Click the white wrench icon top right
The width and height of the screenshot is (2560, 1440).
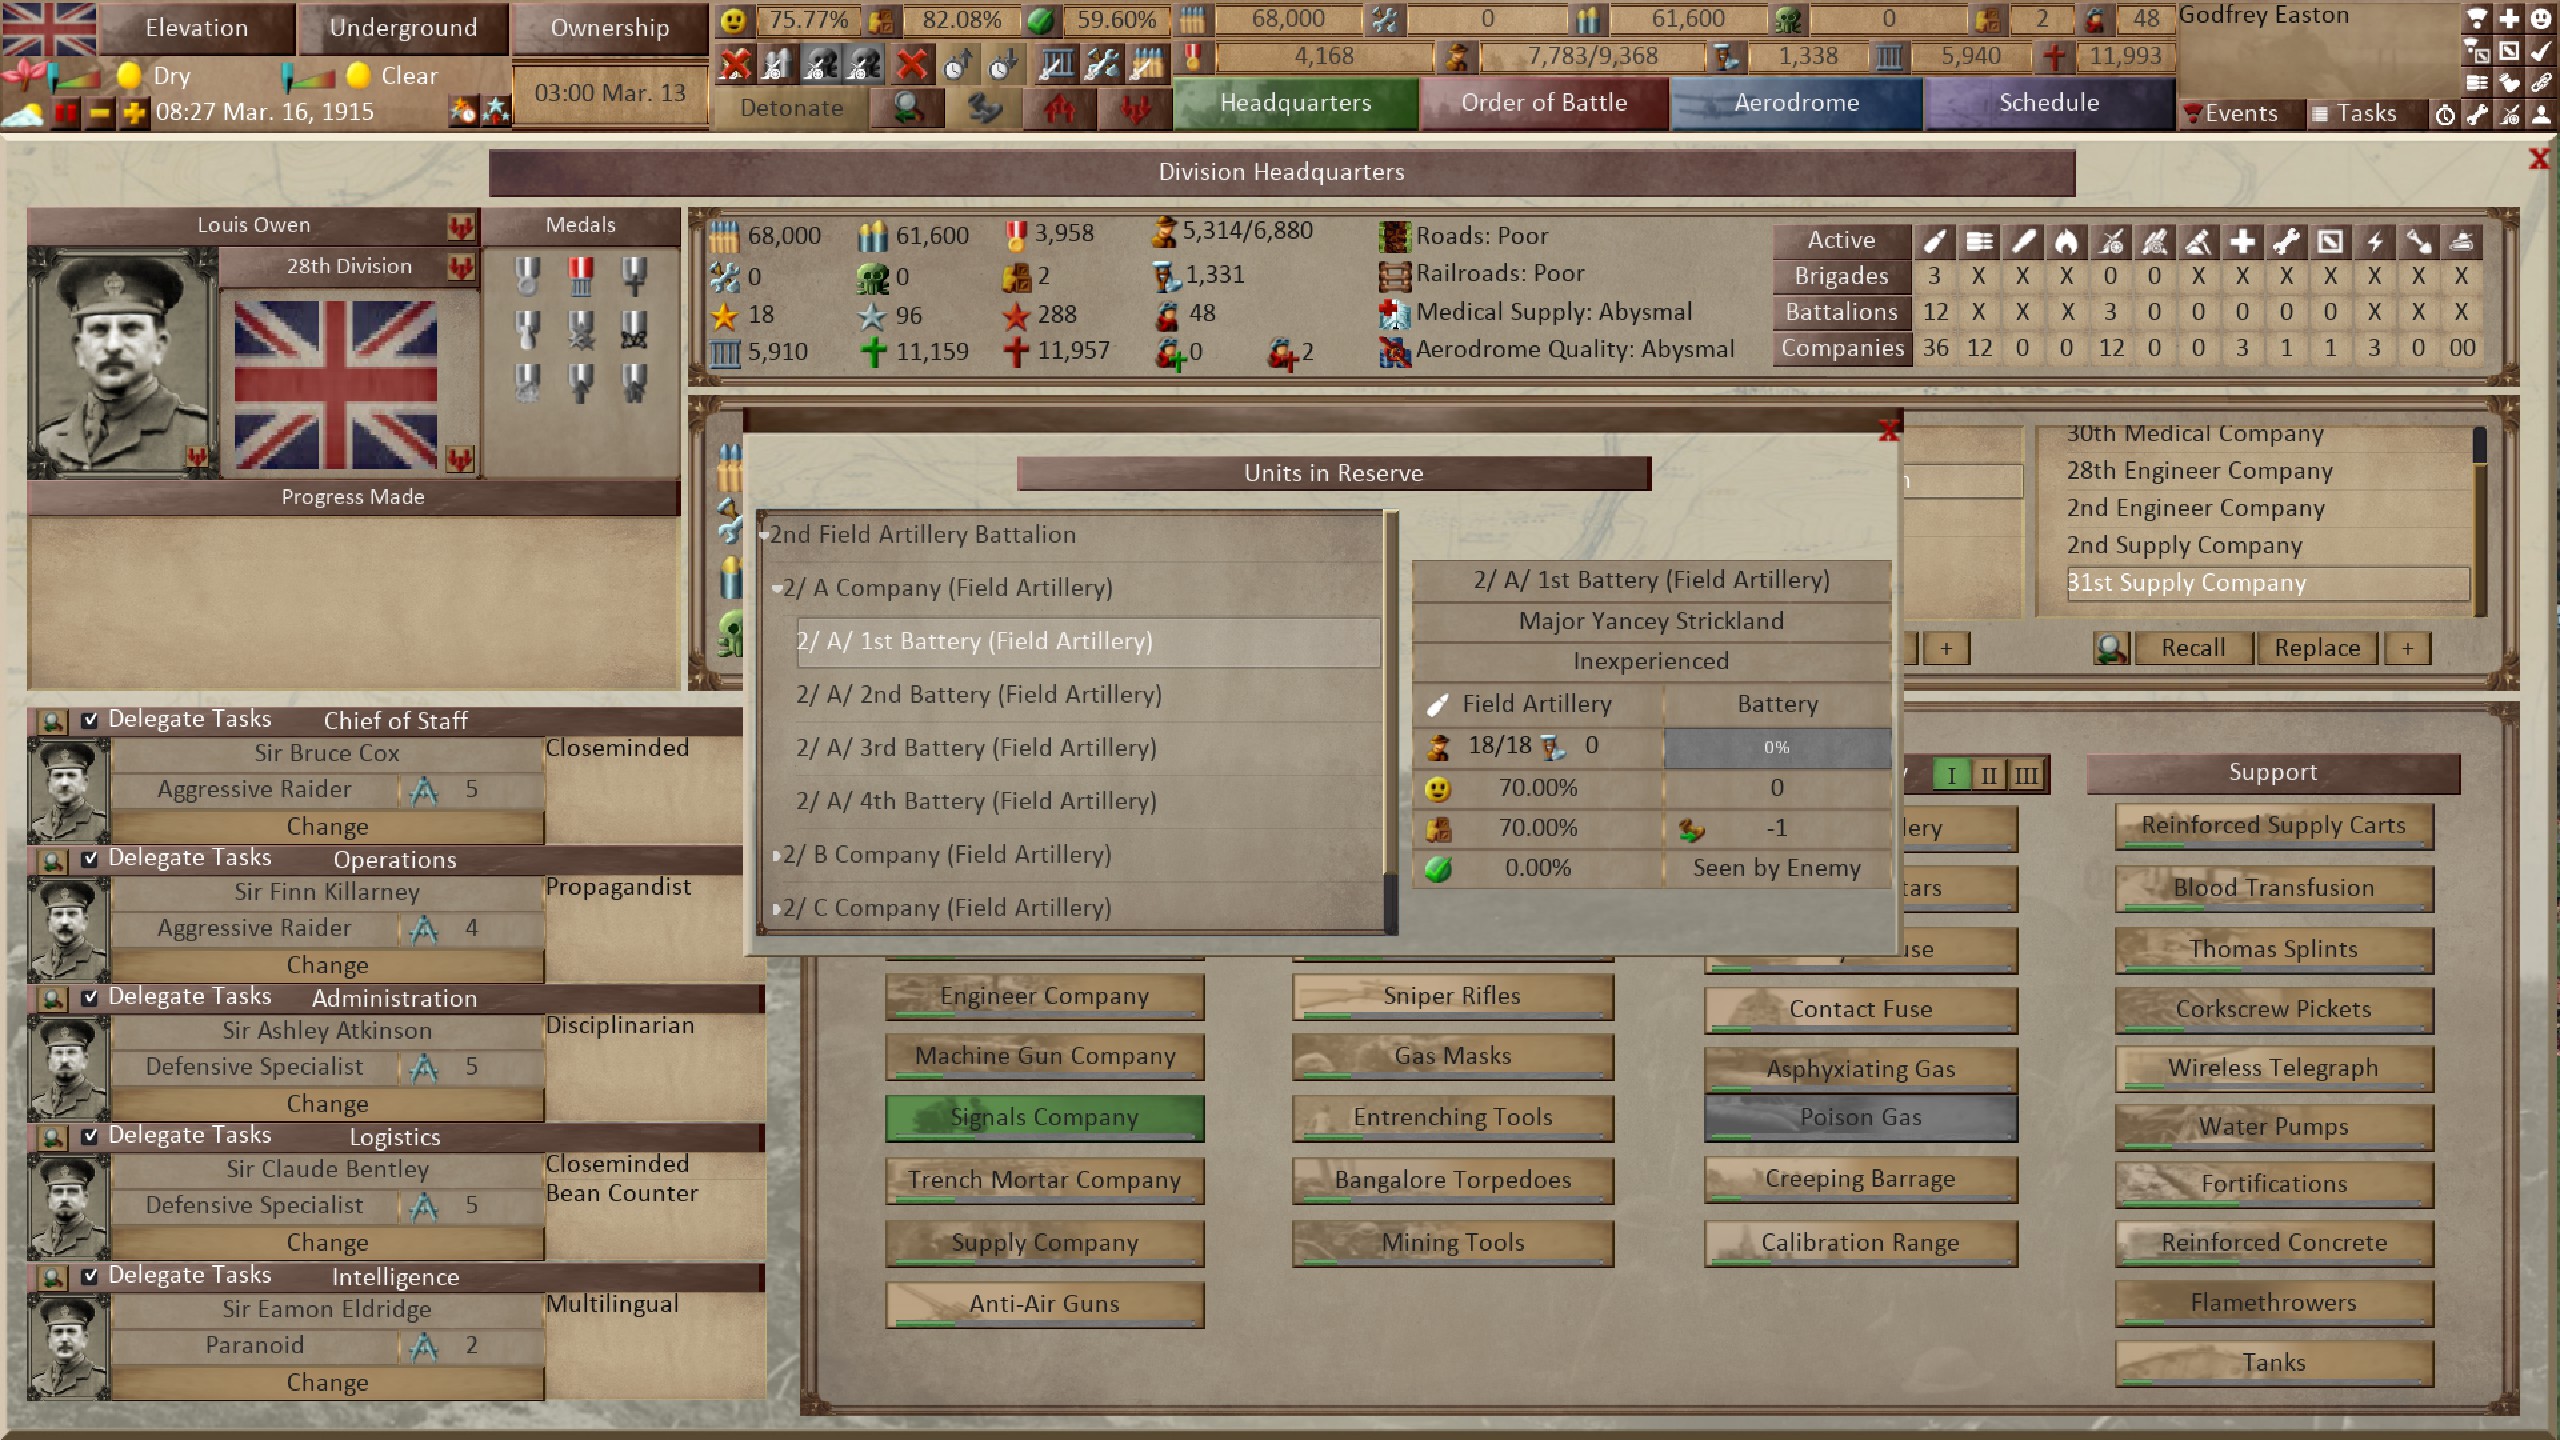(2477, 115)
